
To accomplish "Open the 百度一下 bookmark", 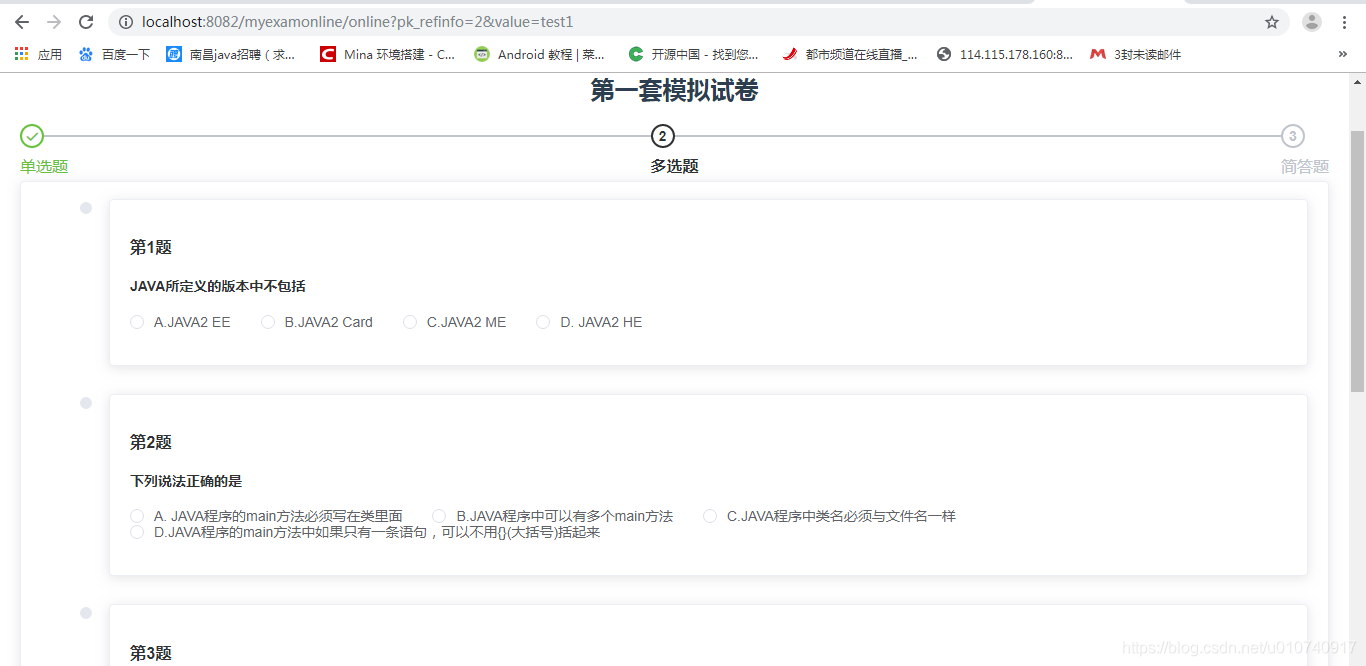I will pyautogui.click(x=114, y=54).
